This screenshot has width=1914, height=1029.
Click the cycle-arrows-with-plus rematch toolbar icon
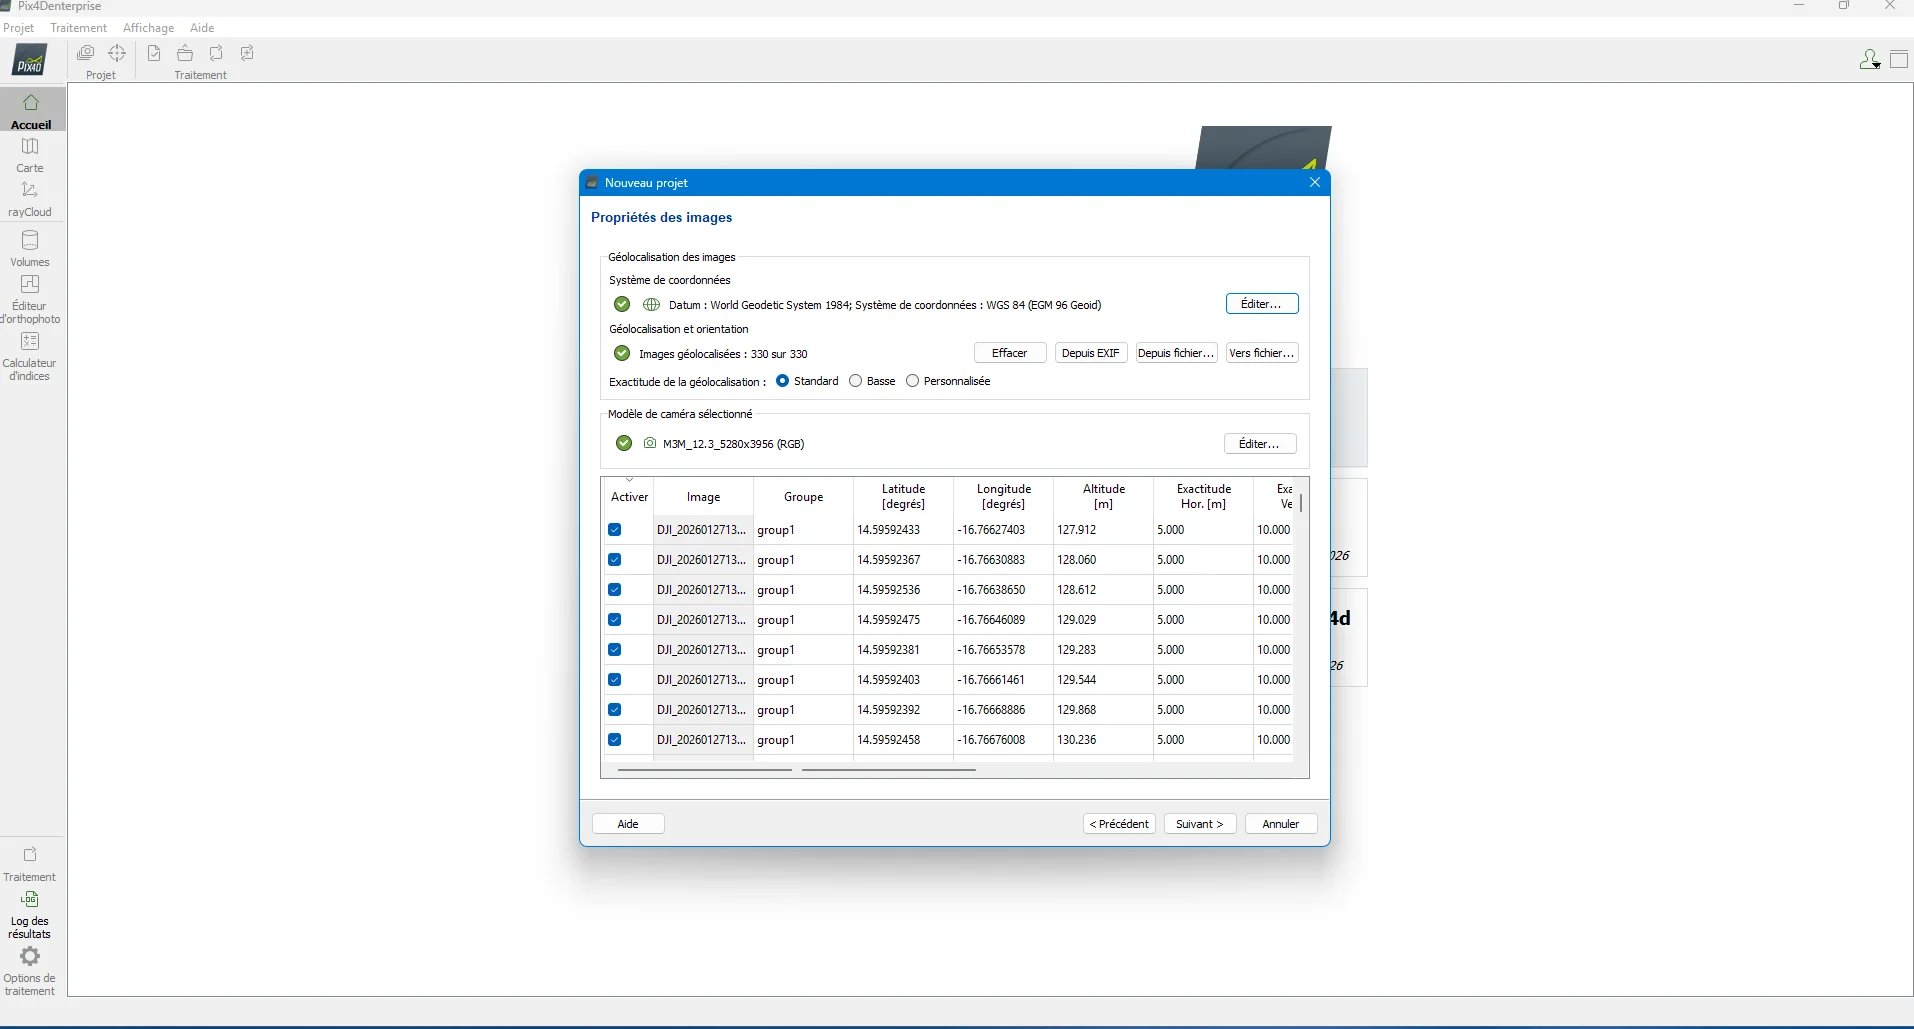click(247, 53)
